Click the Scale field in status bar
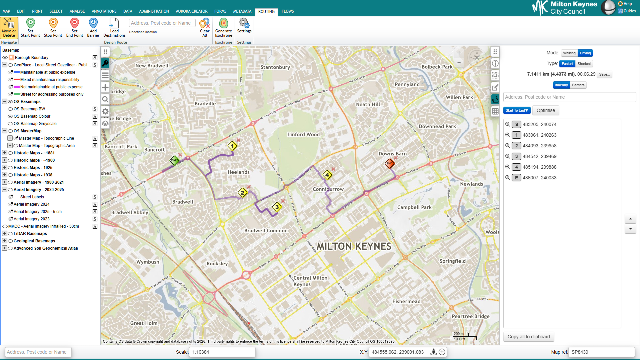 pos(222,352)
